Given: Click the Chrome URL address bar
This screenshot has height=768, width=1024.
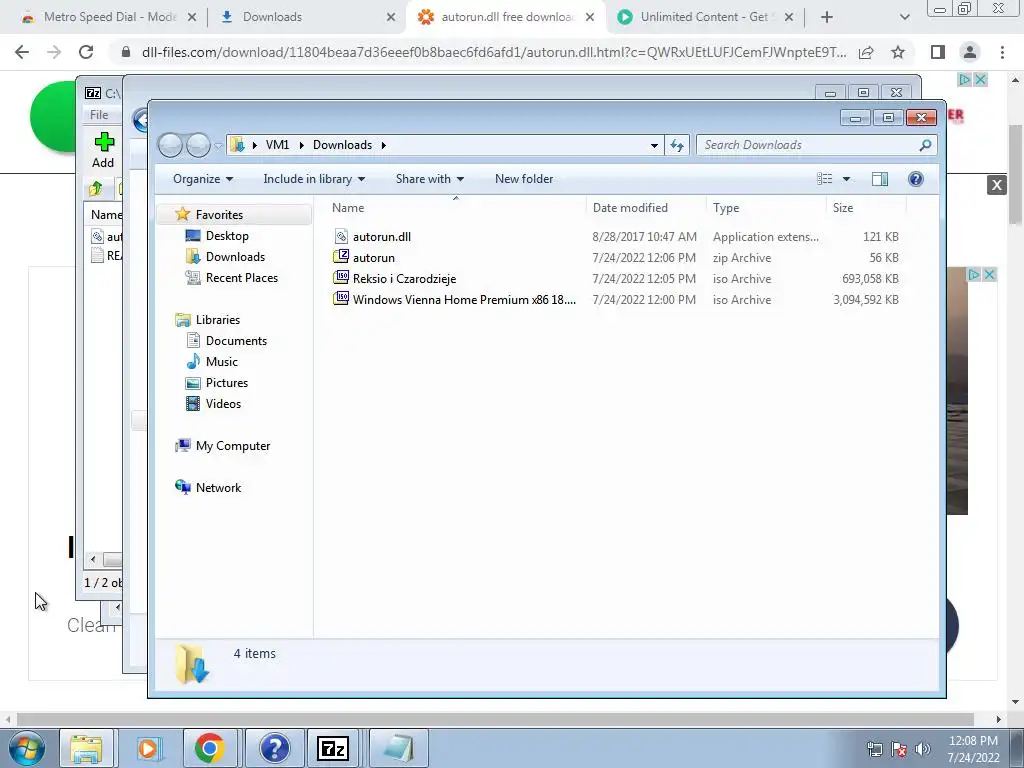Looking at the screenshot, I should point(494,52).
